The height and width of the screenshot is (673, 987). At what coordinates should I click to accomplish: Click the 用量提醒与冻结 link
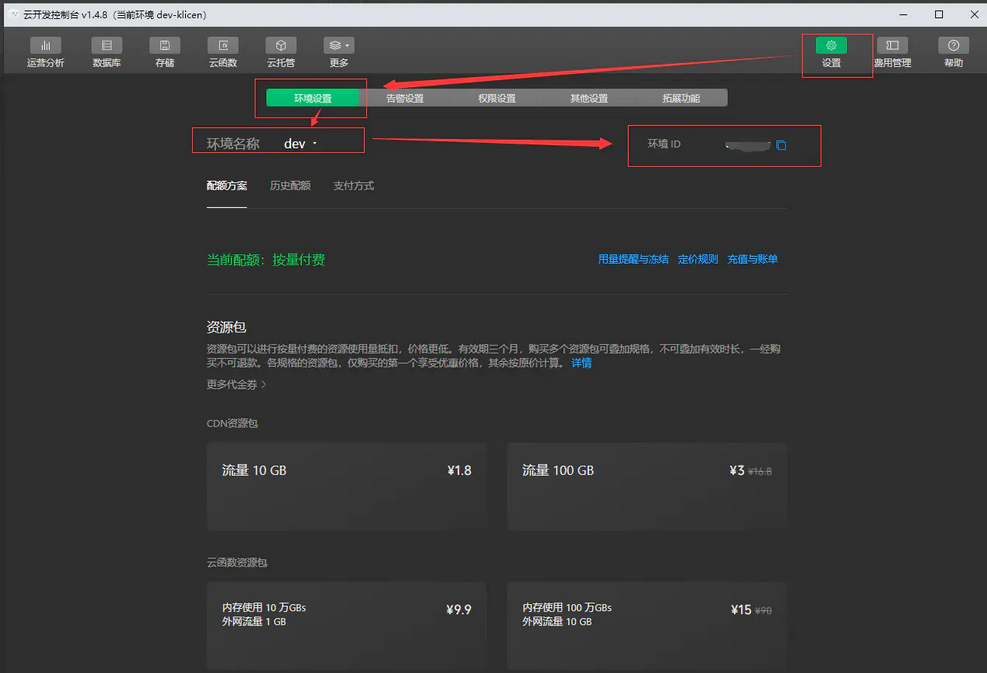(x=633, y=259)
